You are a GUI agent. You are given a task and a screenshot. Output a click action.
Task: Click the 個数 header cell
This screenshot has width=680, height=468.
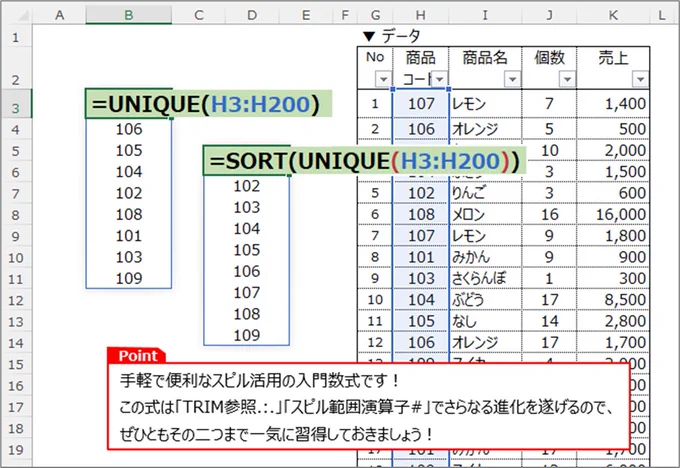click(549, 67)
